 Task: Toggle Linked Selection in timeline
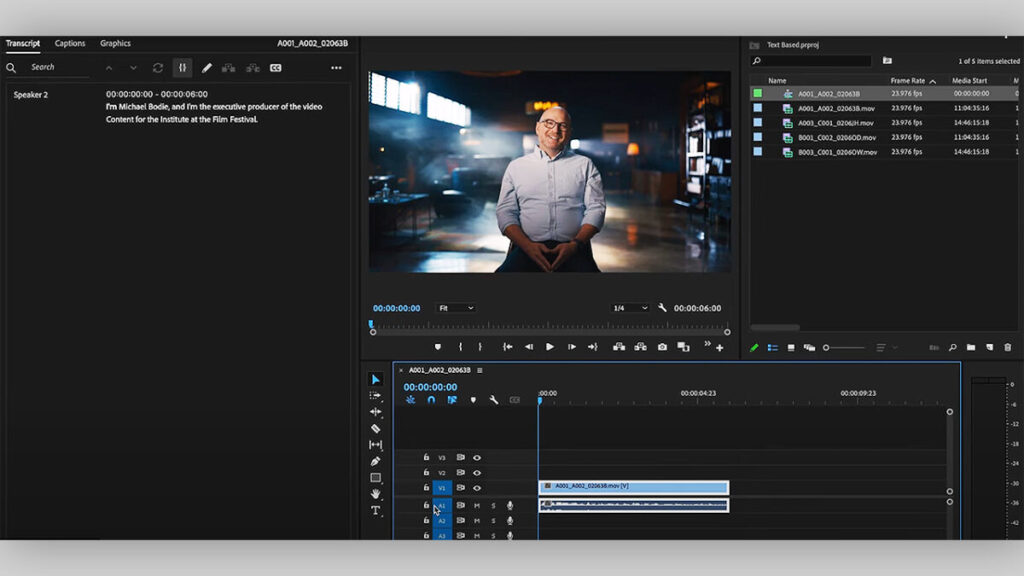point(452,400)
